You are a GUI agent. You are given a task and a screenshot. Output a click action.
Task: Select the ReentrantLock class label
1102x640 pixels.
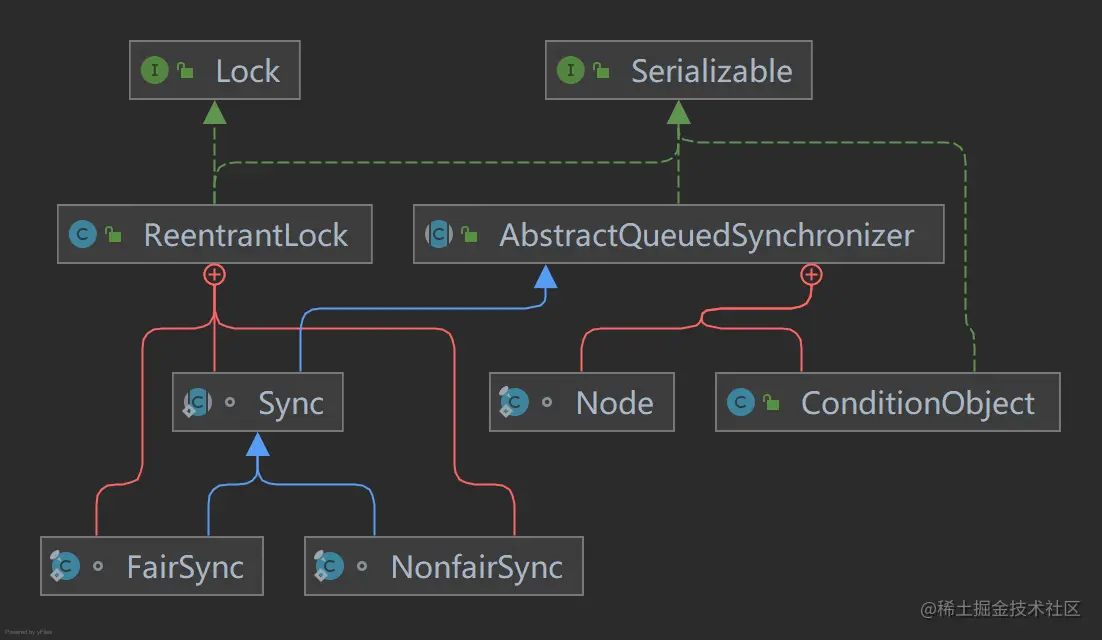(246, 235)
